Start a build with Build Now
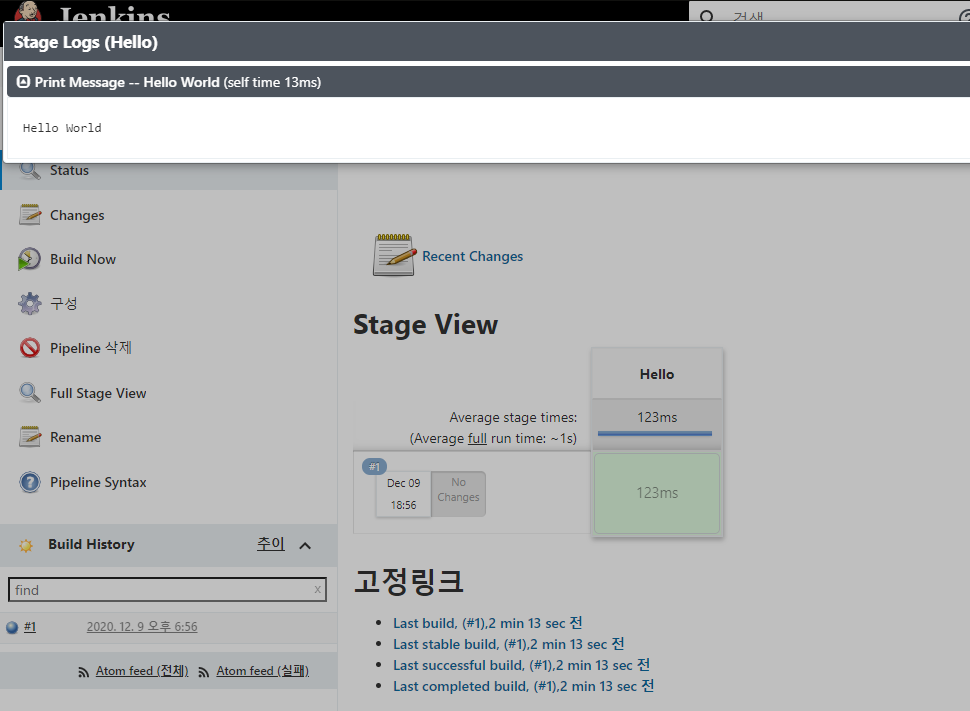This screenshot has width=970, height=711. (x=83, y=259)
